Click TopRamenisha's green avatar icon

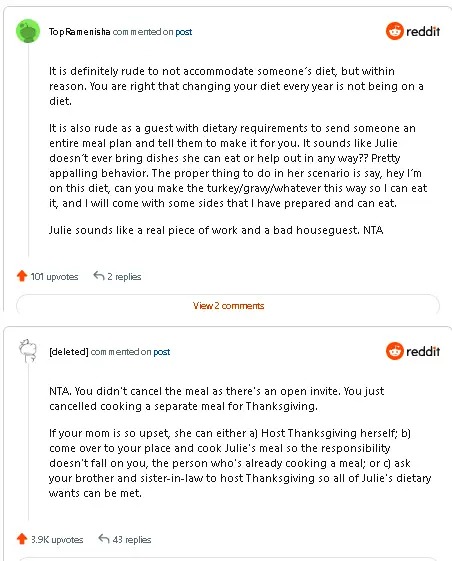(28, 31)
